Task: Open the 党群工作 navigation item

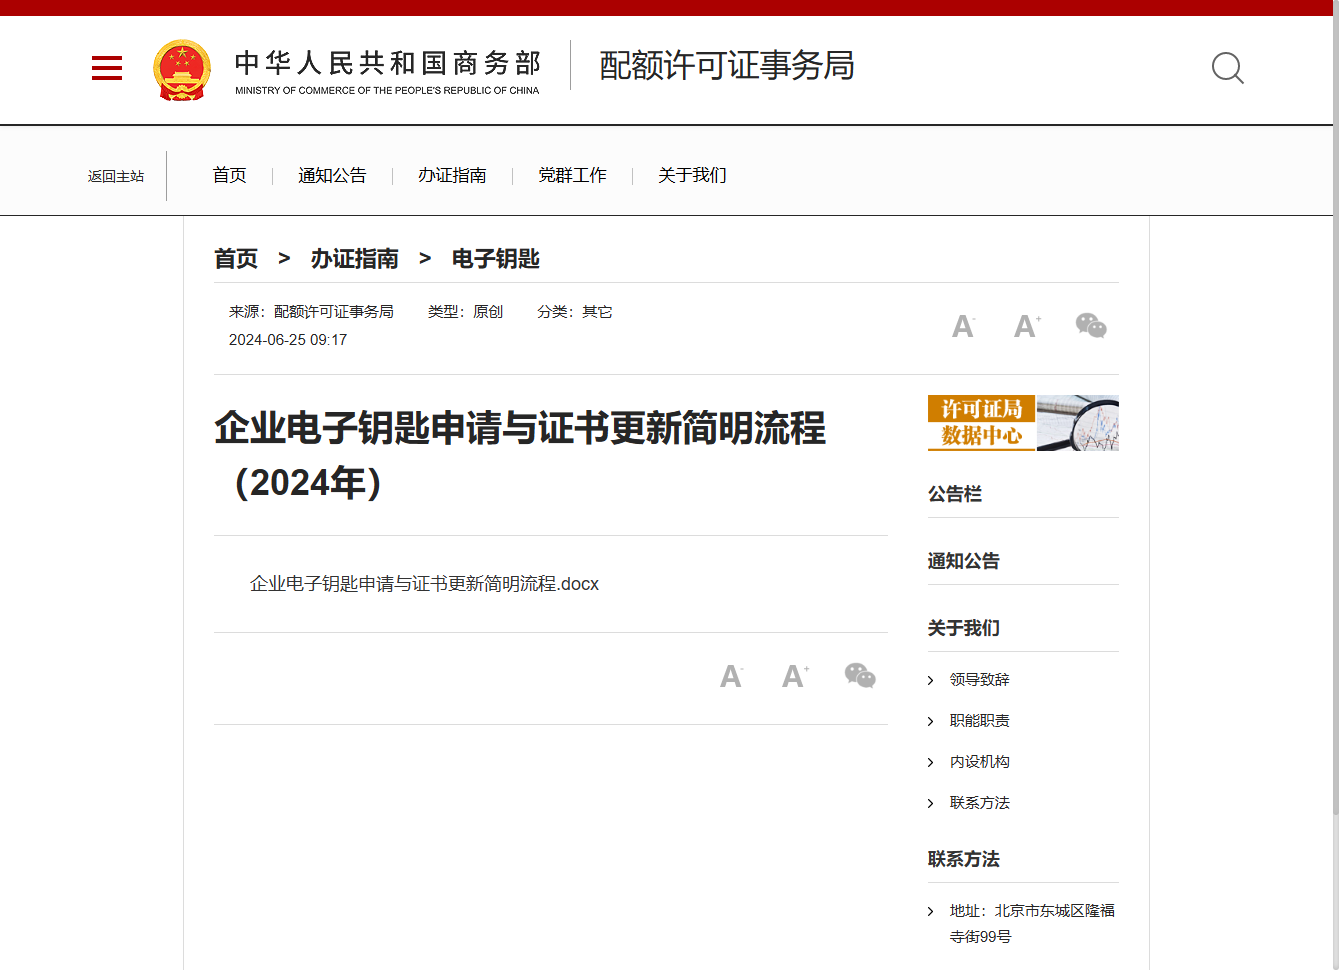Action: (x=572, y=175)
